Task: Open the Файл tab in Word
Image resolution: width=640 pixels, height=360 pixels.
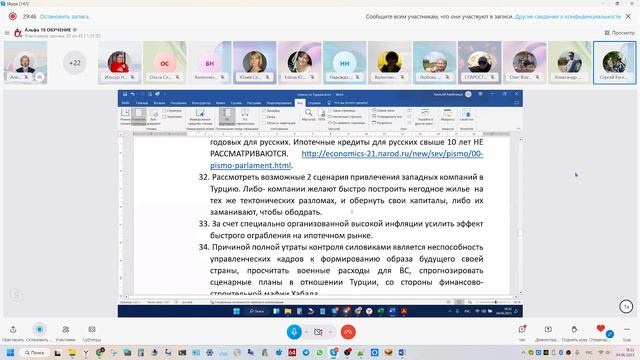Action: pyautogui.click(x=125, y=103)
